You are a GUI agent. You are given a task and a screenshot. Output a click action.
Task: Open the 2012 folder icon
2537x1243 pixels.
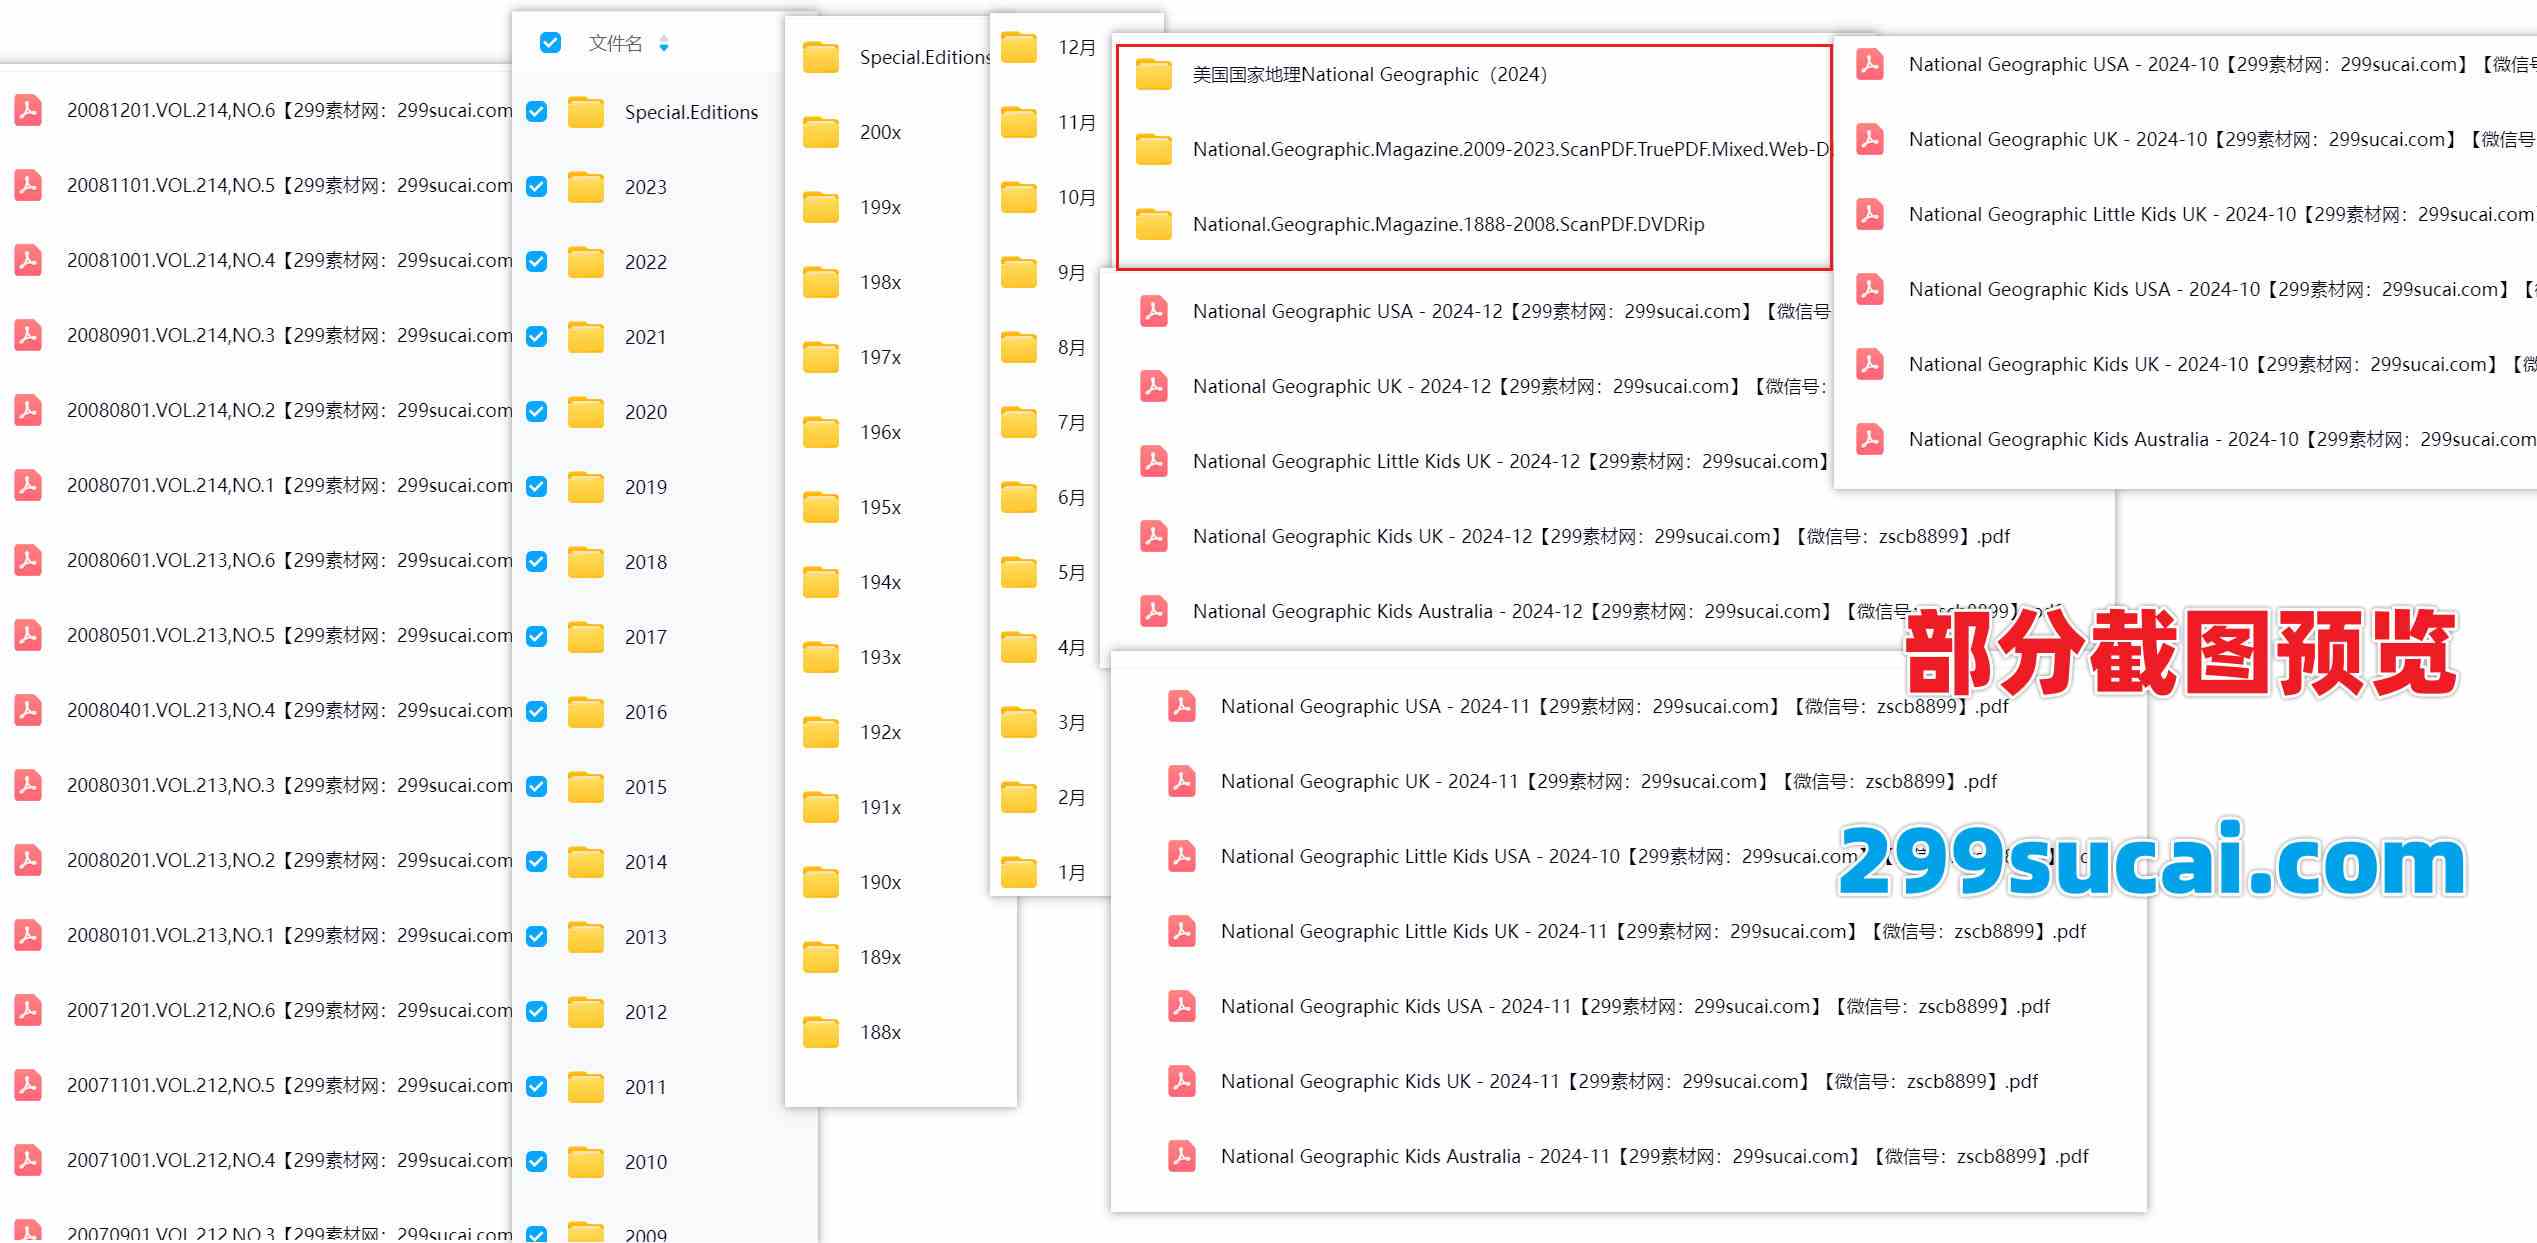pos(586,1011)
